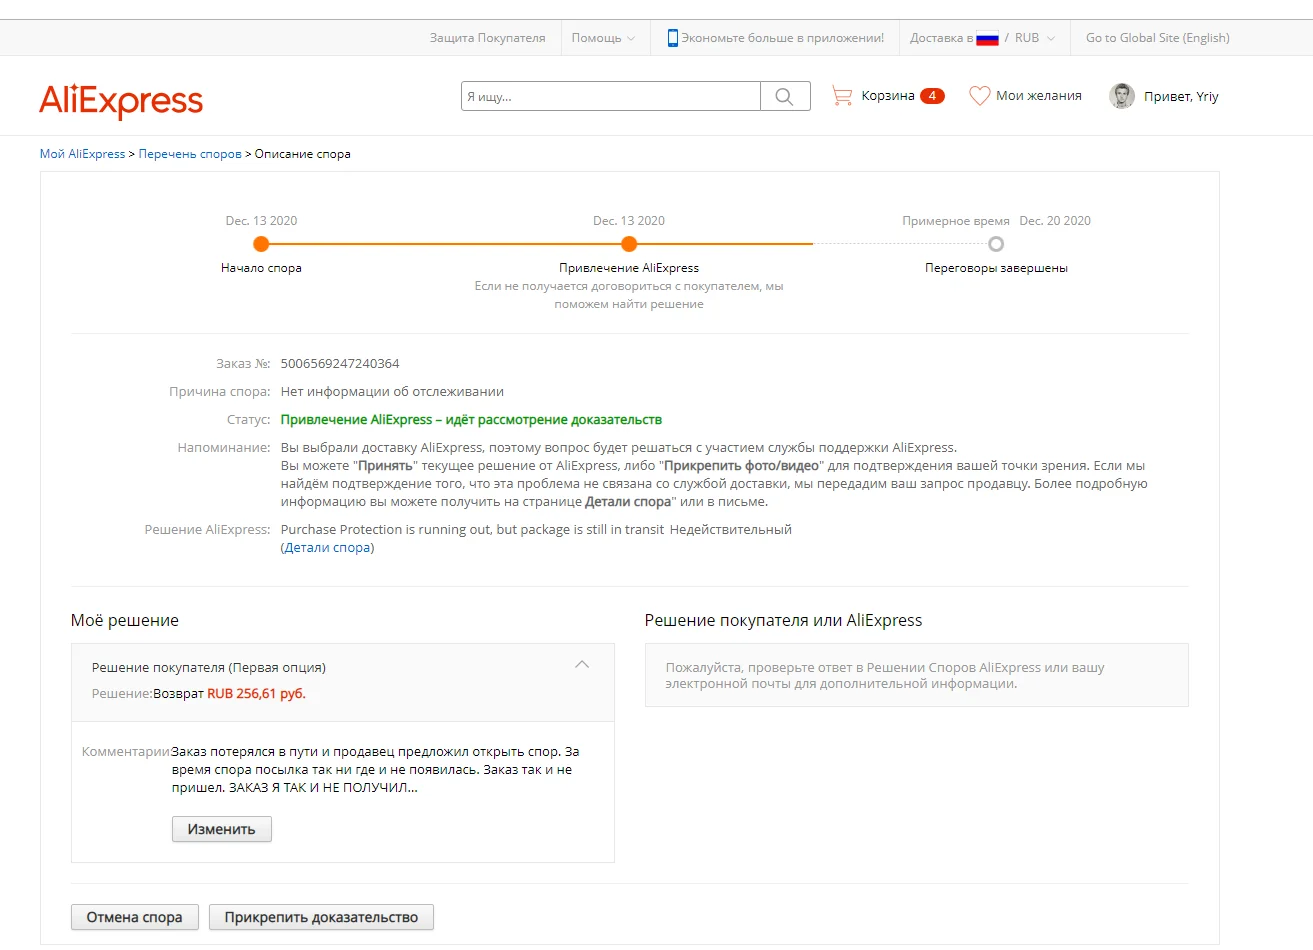Go to Global Site (English)
Viewport: 1313px width, 950px height.
pos(1158,38)
